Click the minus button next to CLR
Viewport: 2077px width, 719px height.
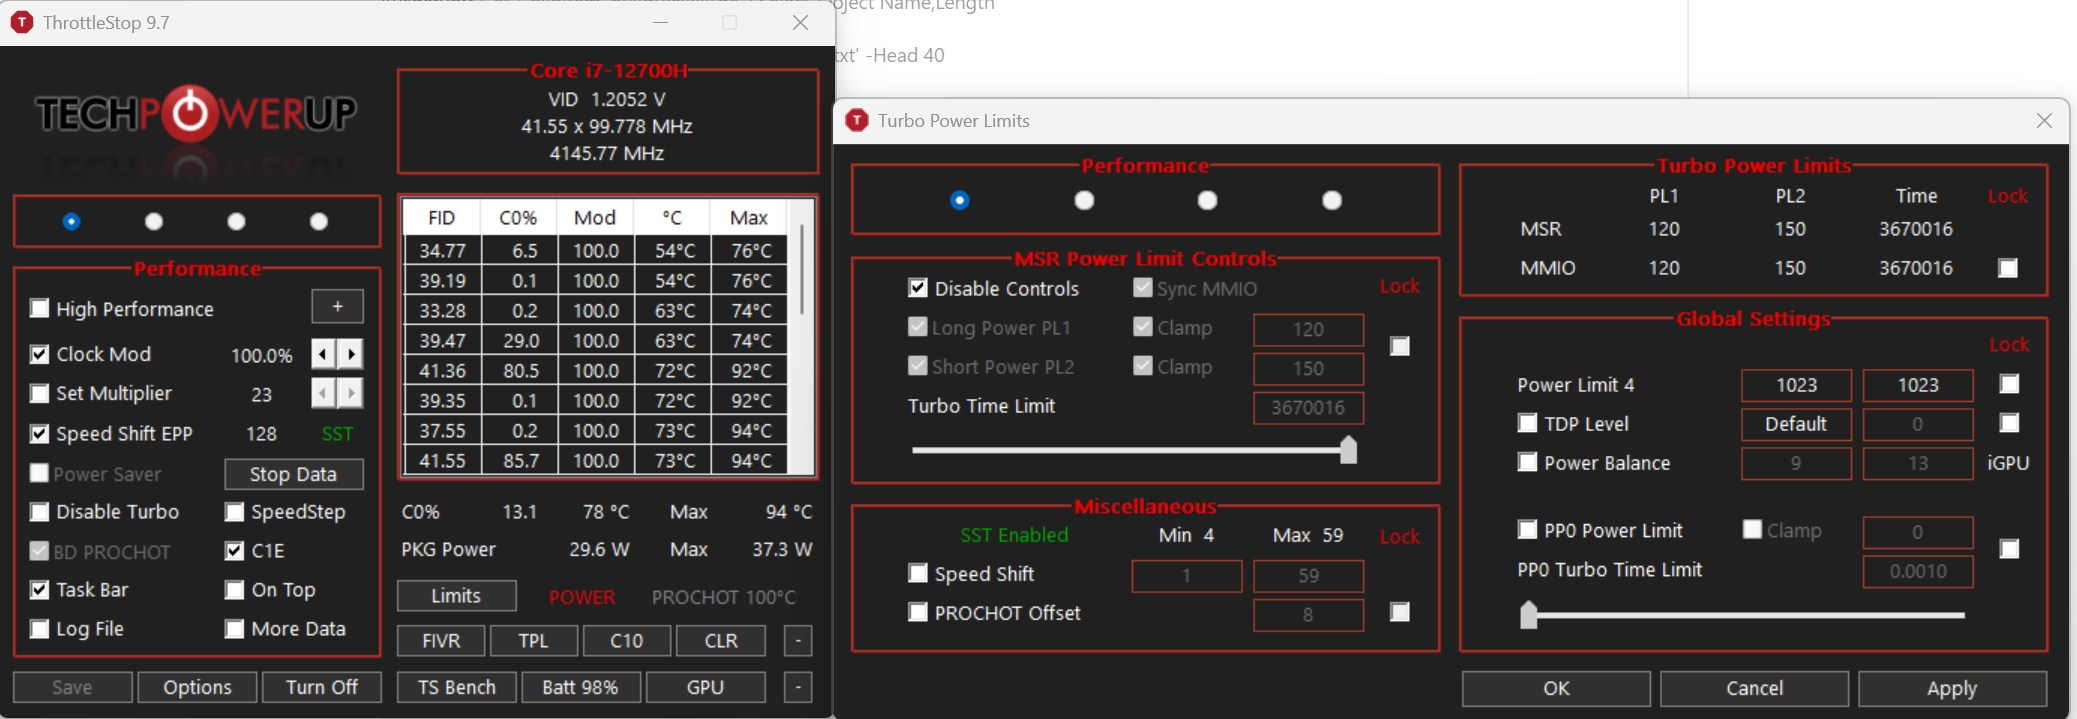pos(797,640)
